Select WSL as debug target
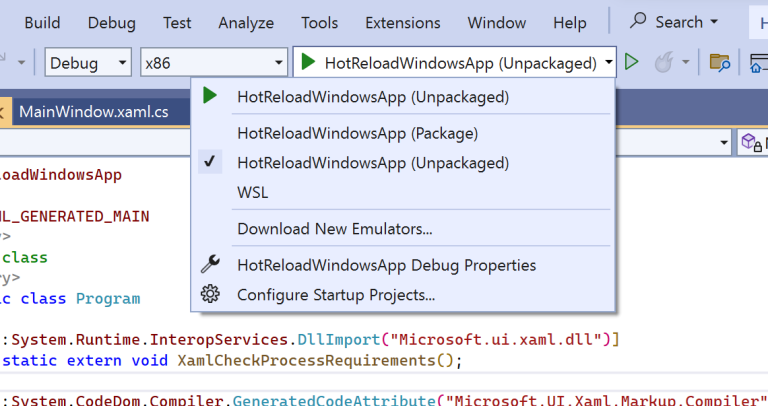 pyautogui.click(x=253, y=192)
